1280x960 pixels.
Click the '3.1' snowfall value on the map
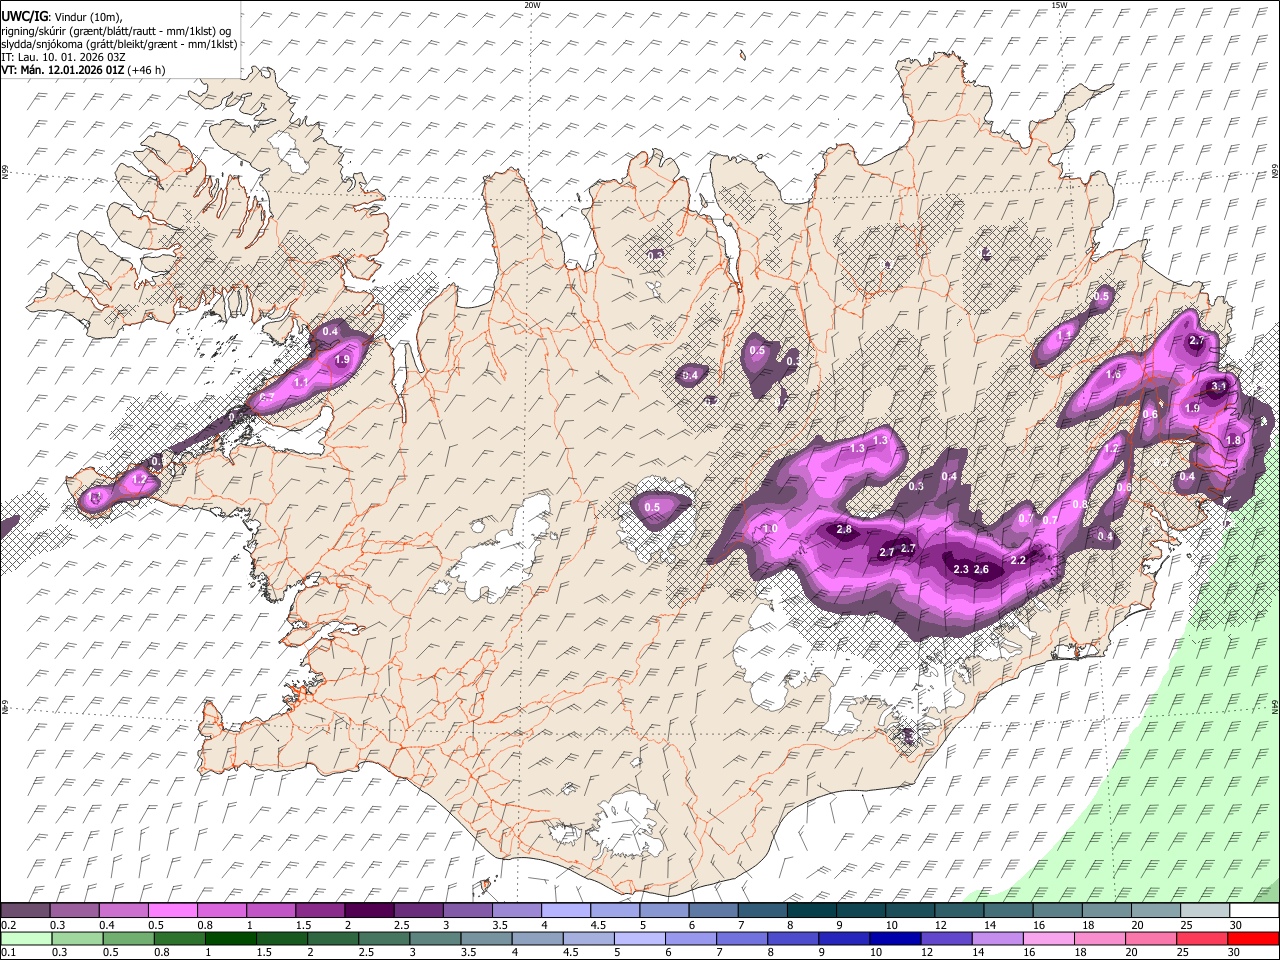pos(1219,386)
